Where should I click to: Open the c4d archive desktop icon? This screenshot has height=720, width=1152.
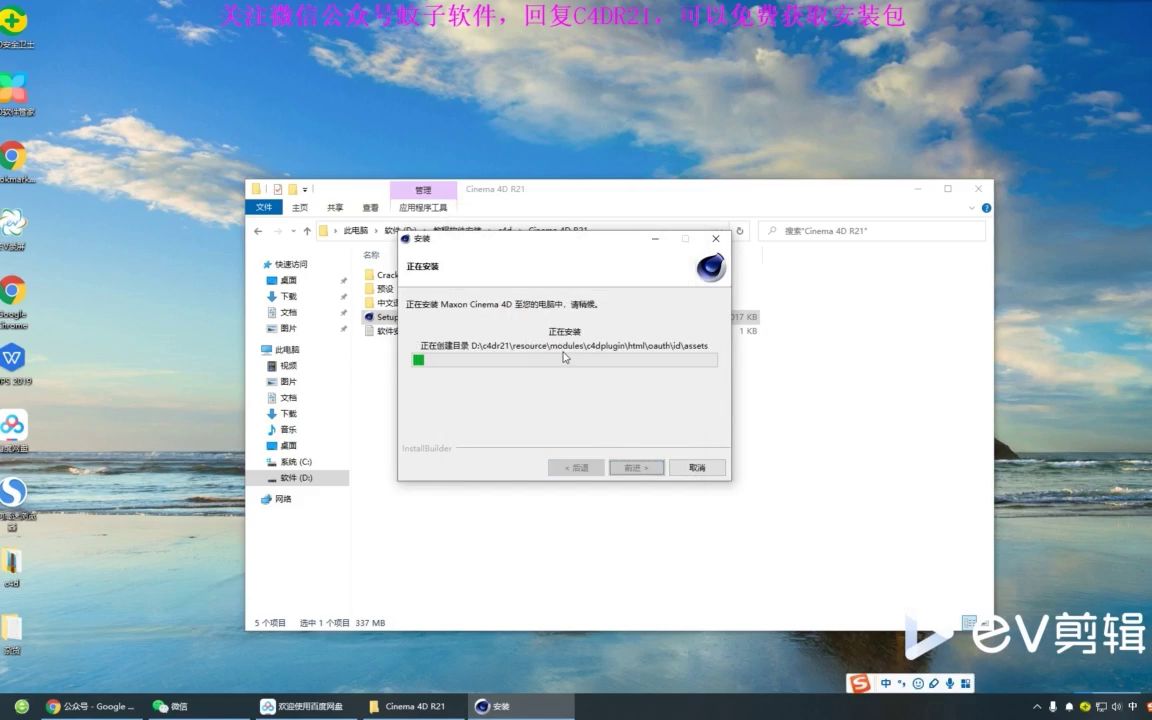(x=12, y=567)
